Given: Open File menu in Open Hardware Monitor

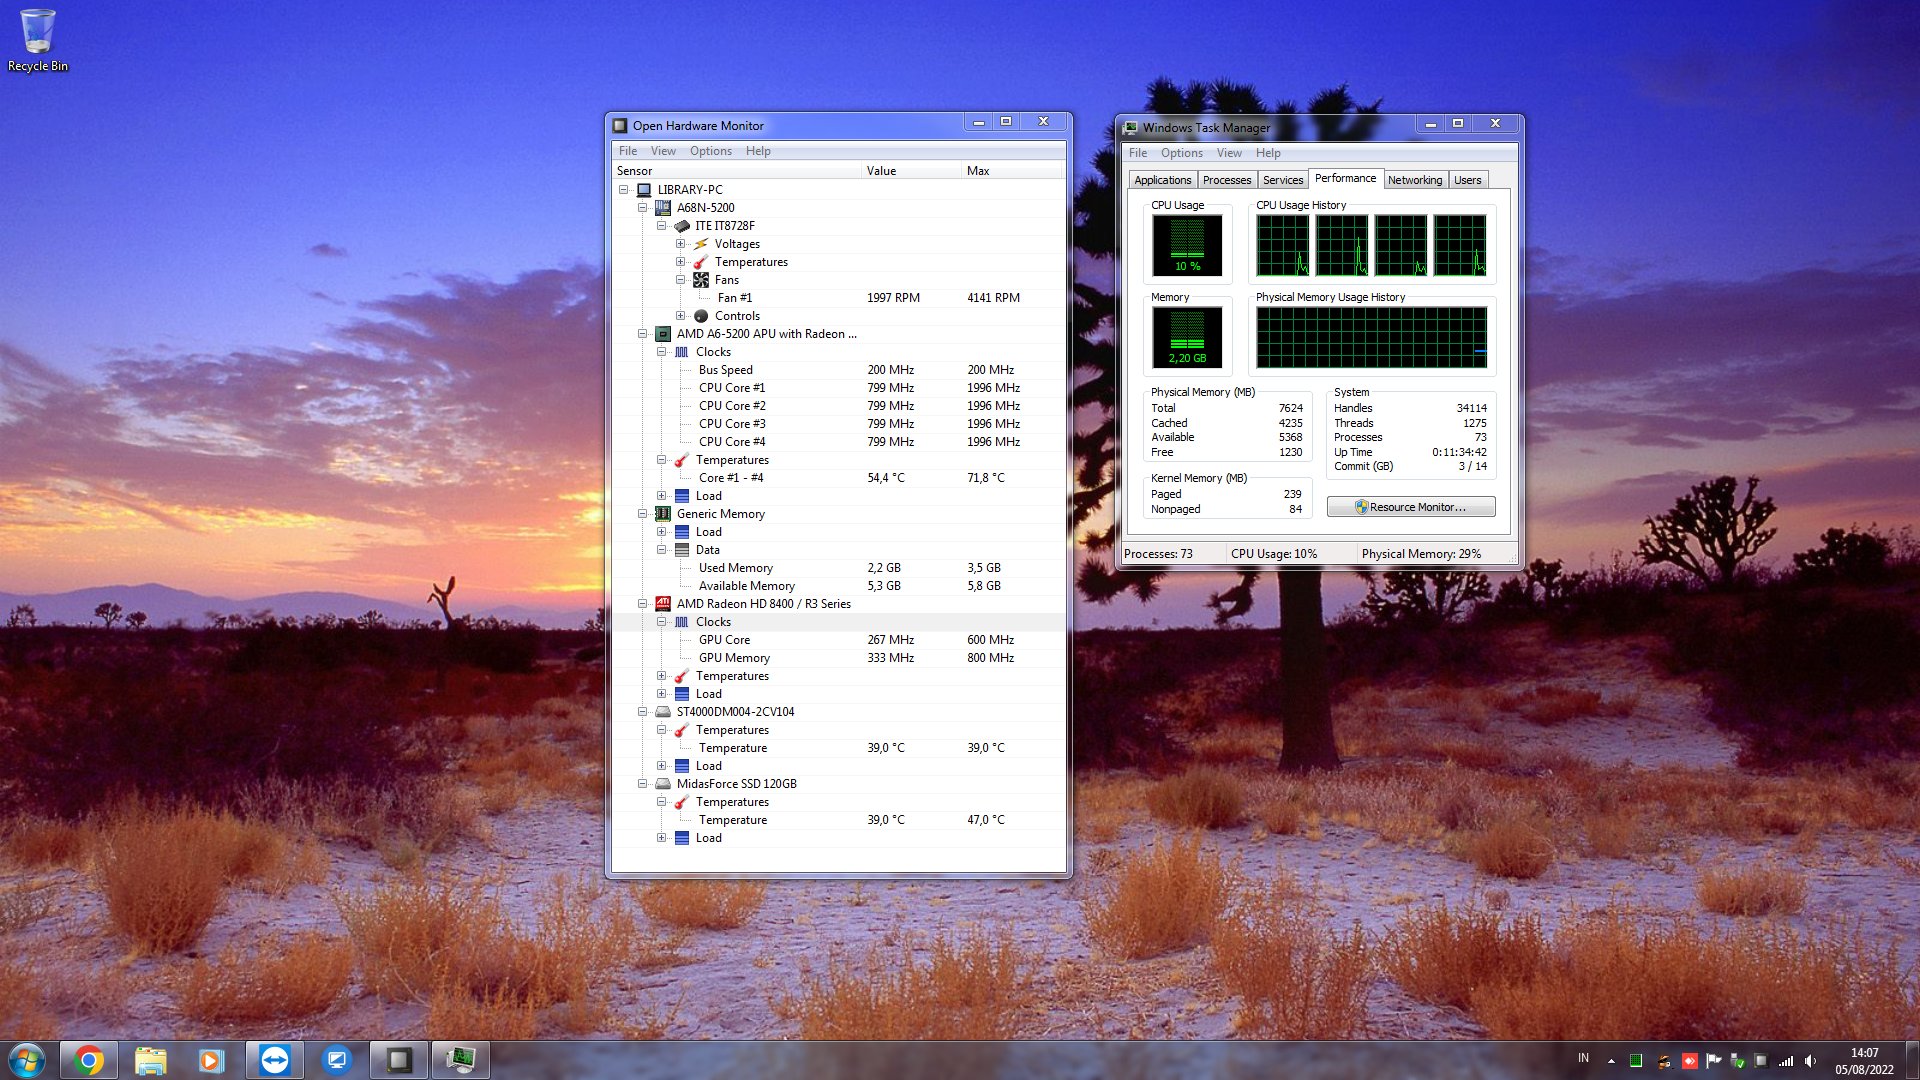Looking at the screenshot, I should 627,151.
